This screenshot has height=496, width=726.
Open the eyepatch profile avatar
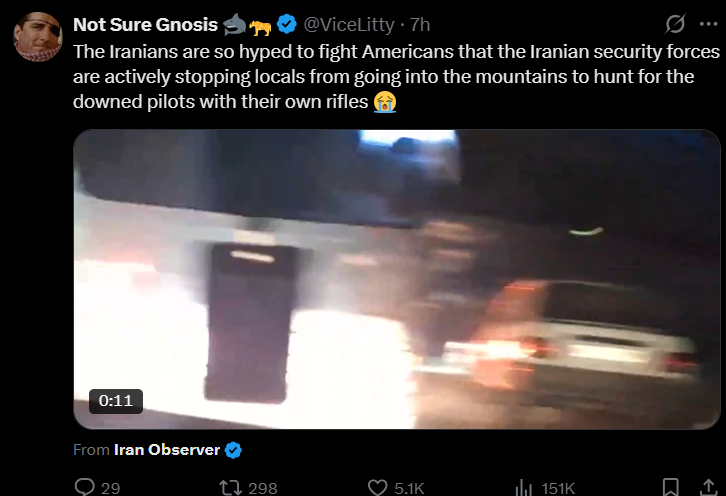pos(38,37)
